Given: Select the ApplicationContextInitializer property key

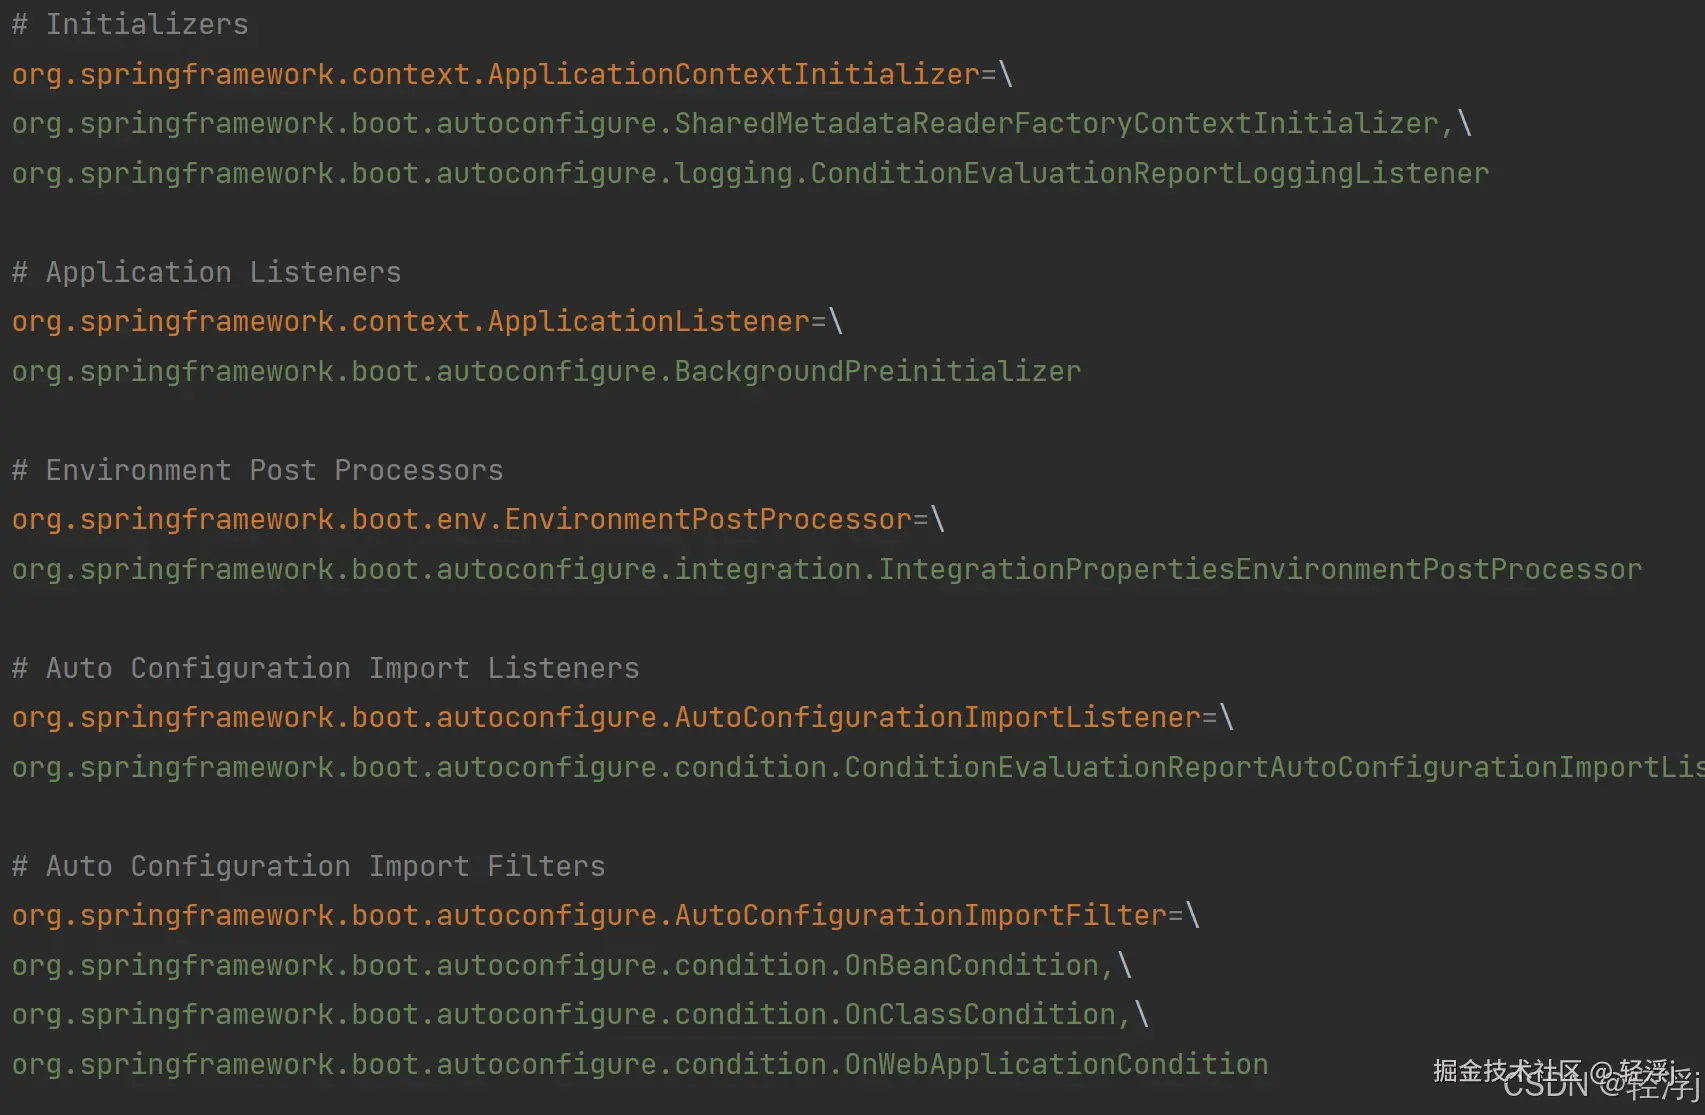Looking at the screenshot, I should tap(496, 74).
